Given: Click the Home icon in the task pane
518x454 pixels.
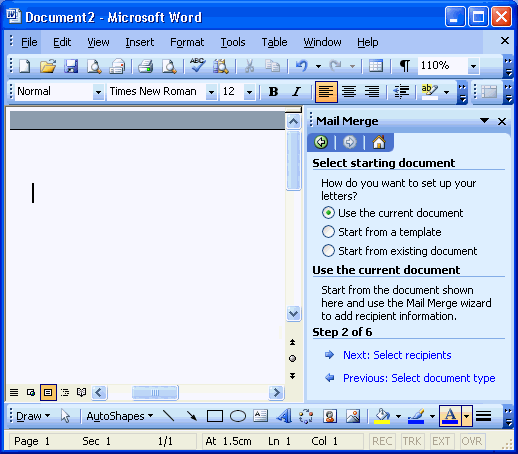Looking at the screenshot, I should [x=379, y=142].
